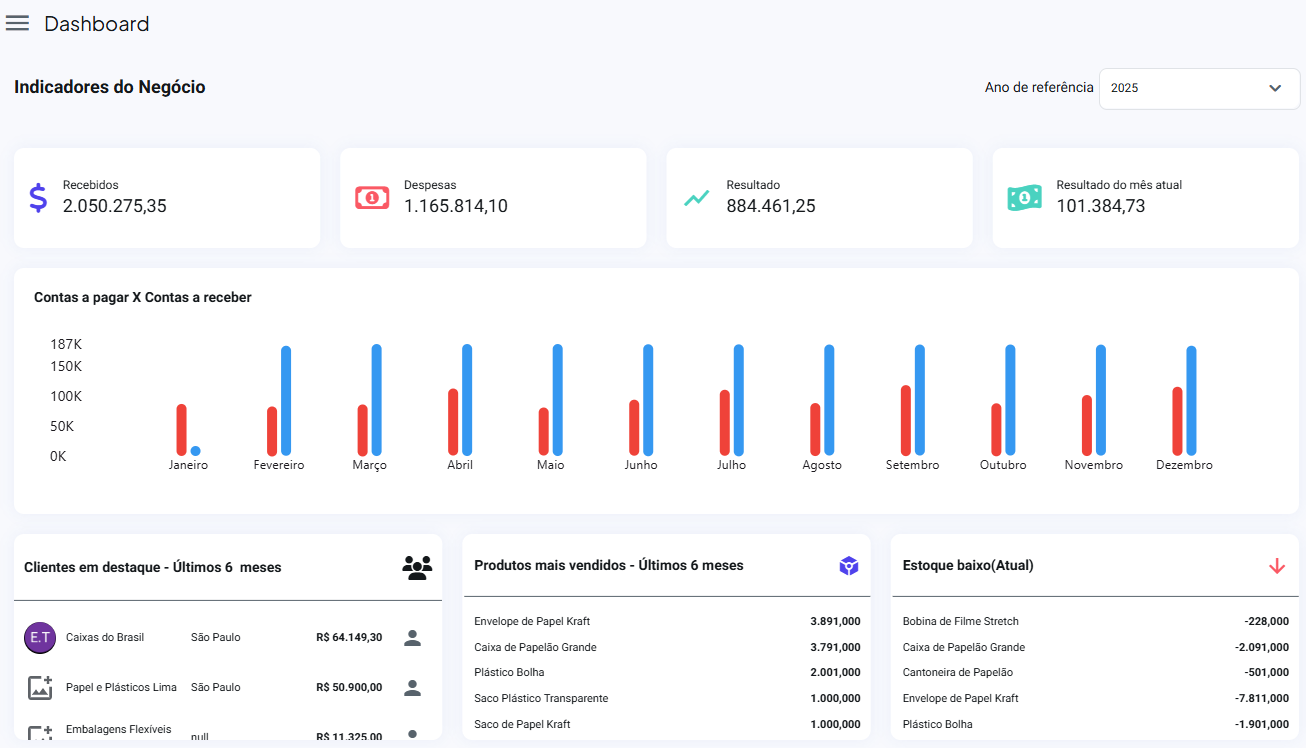Screen dimensions: 1306x748
Task: Click the green cash icon for current month
Action: (1024, 198)
